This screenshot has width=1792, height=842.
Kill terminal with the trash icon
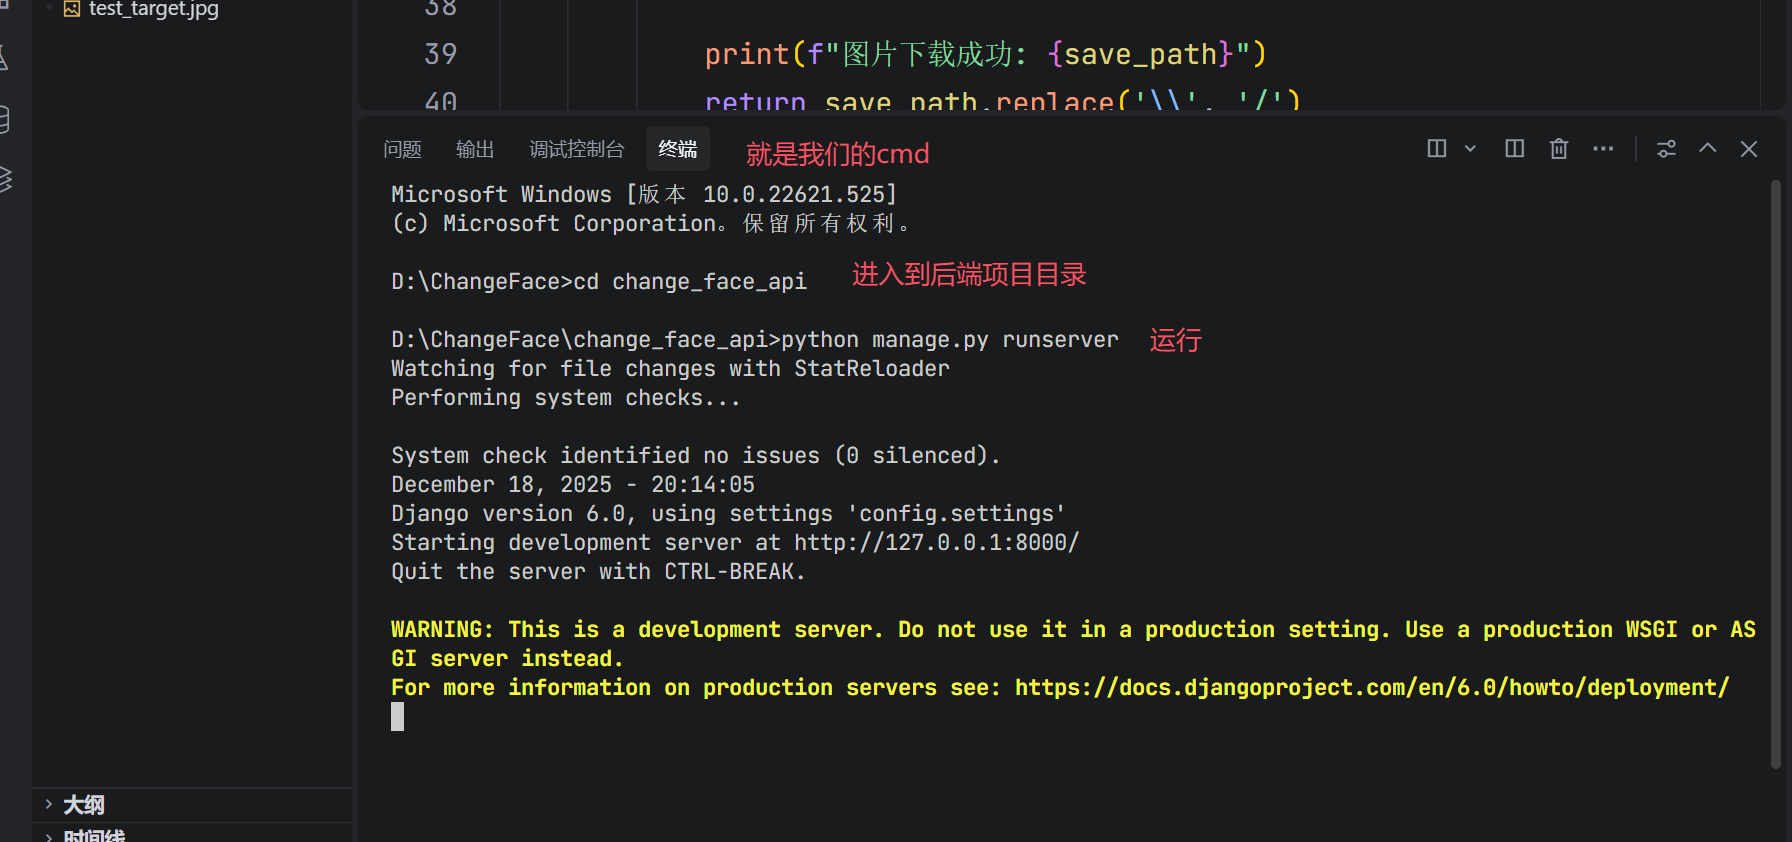pos(1559,149)
